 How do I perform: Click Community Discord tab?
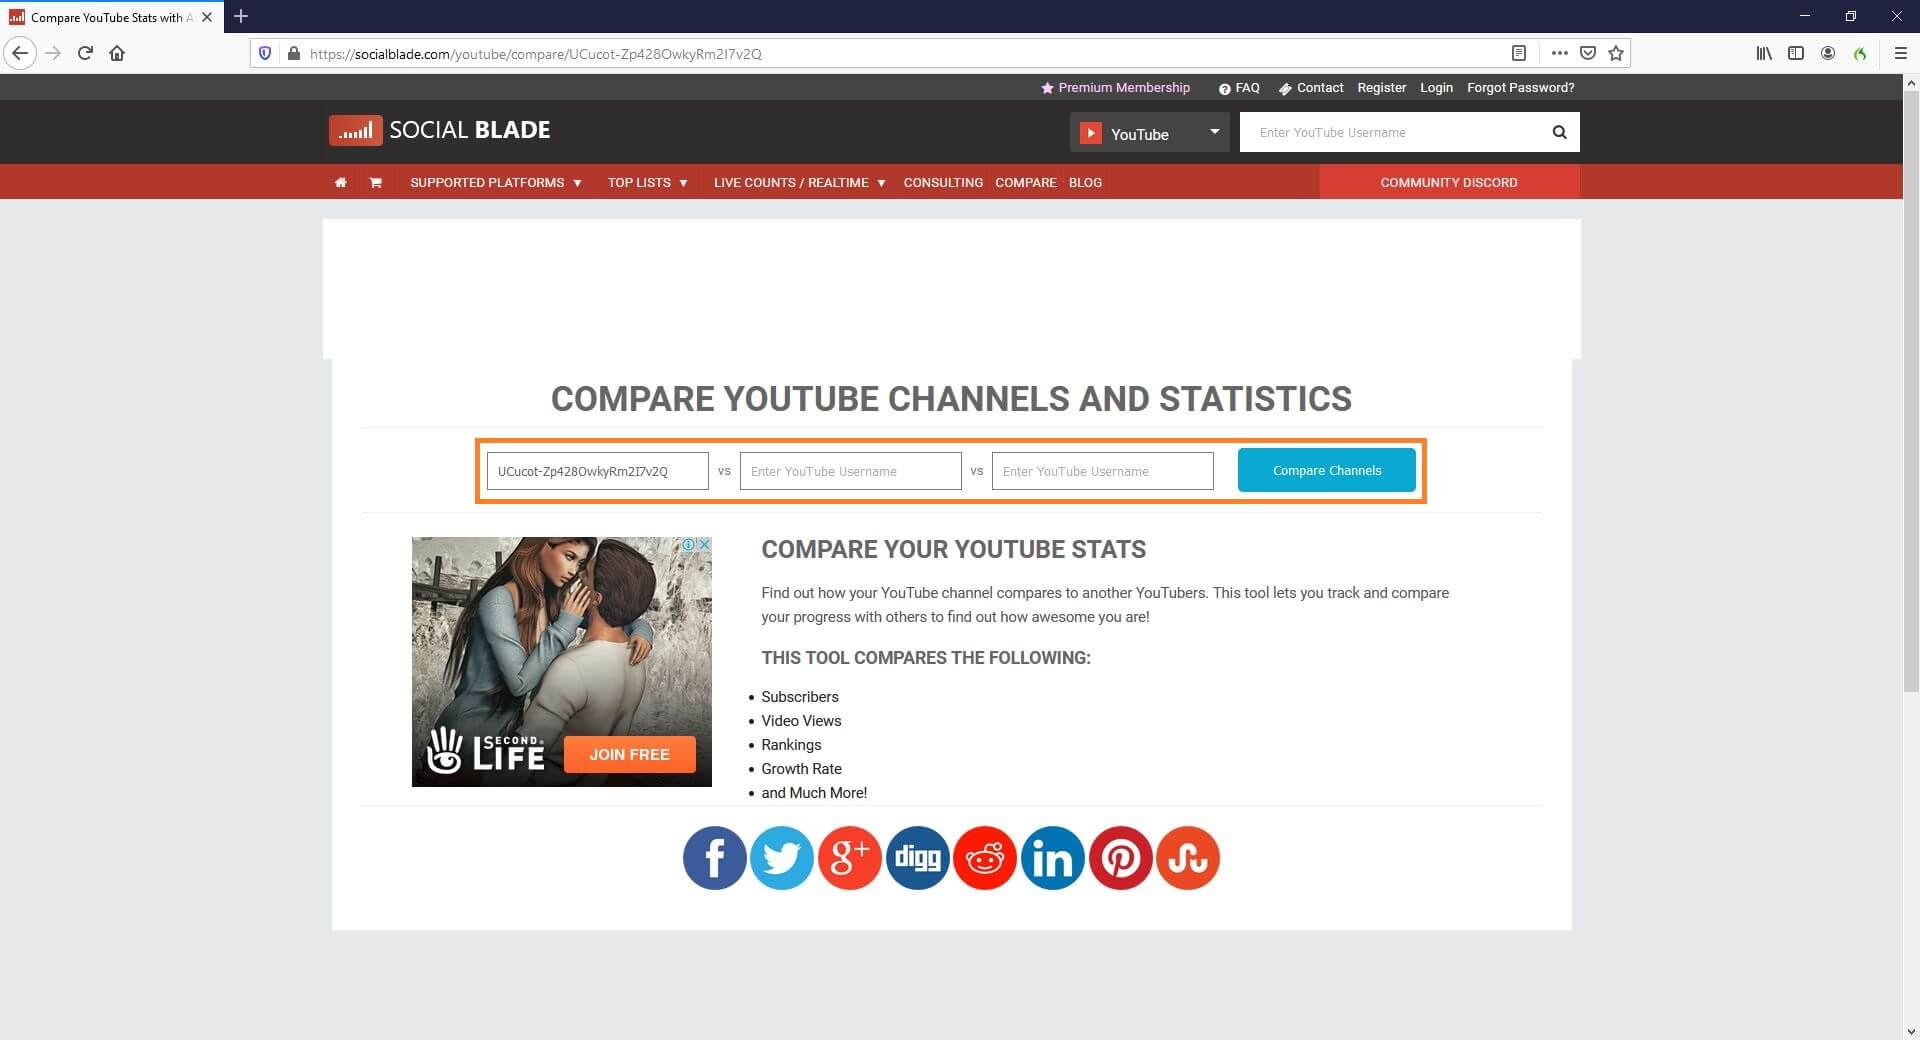pyautogui.click(x=1449, y=182)
